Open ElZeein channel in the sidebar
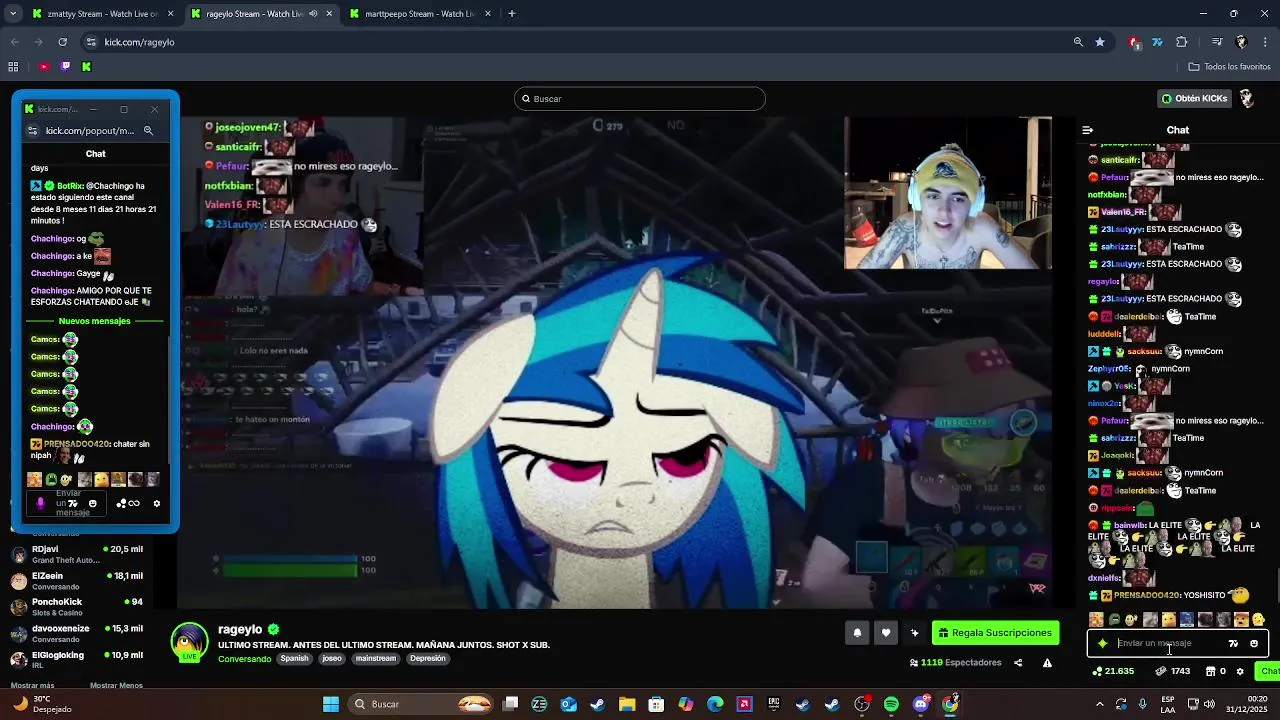The width and height of the screenshot is (1280, 720). (x=78, y=581)
